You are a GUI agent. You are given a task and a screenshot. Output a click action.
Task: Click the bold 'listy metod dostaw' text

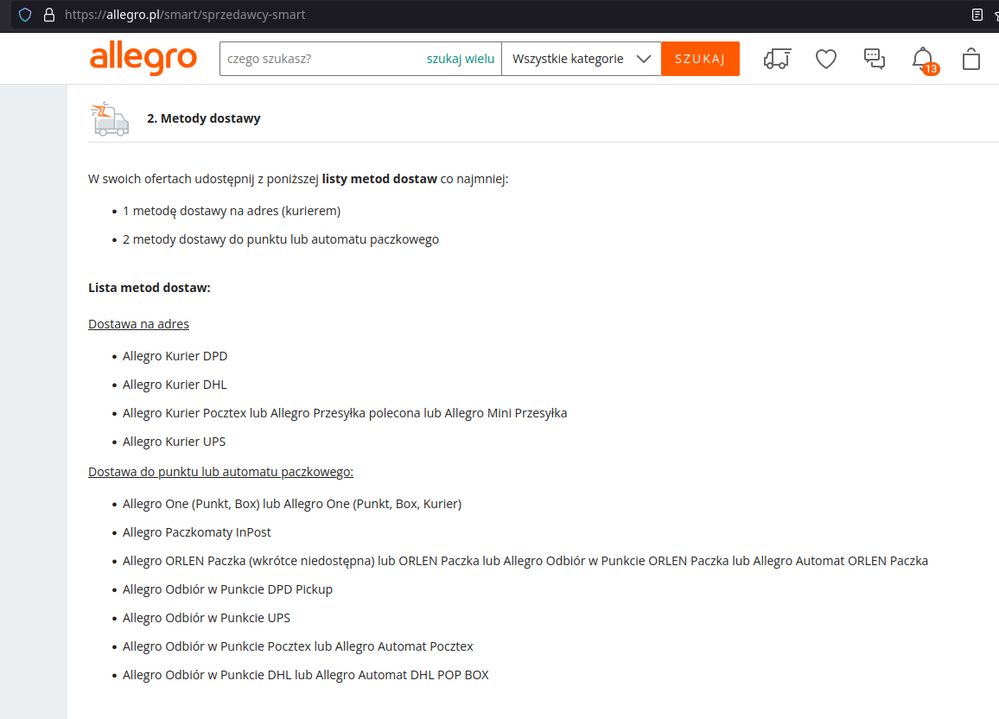click(x=379, y=179)
